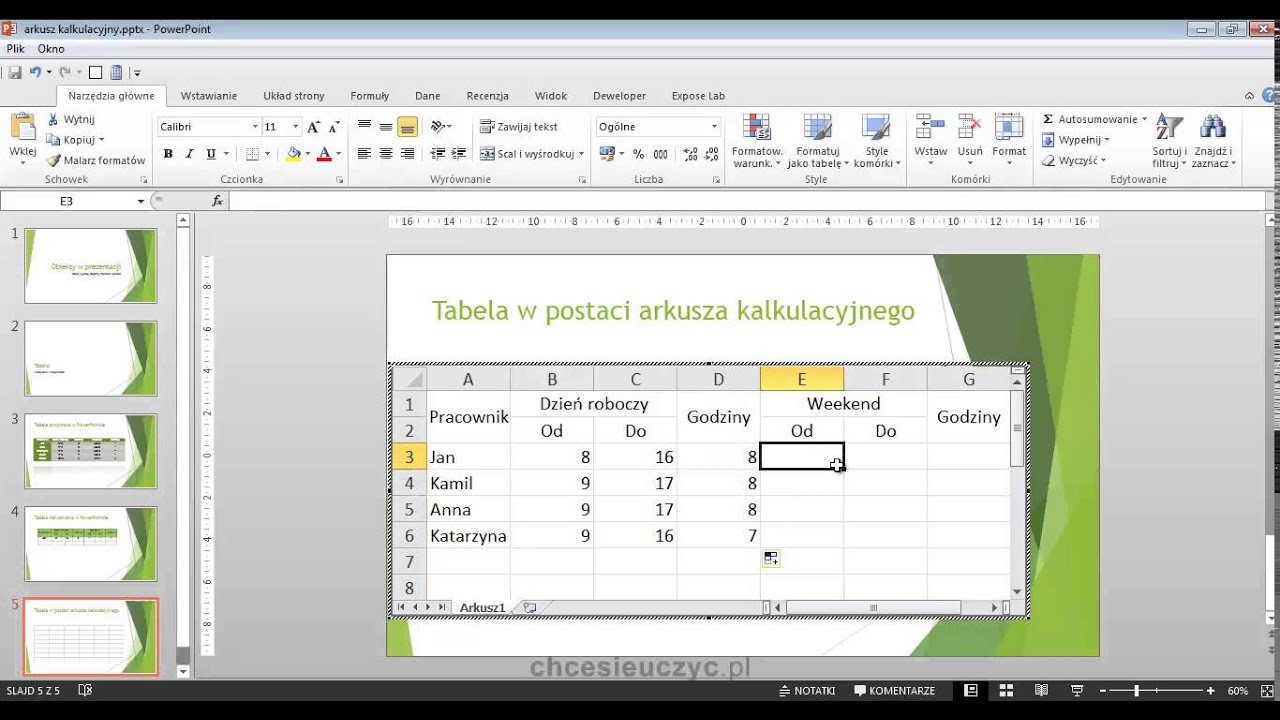Screen dimensions: 1280x720
Task: Click the increase indent icon
Action: (x=459, y=154)
